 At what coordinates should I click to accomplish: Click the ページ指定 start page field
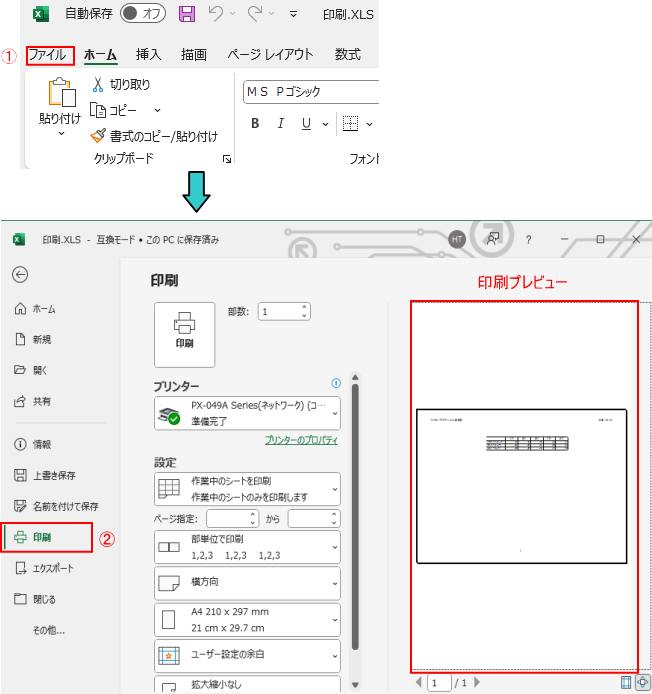(x=233, y=518)
